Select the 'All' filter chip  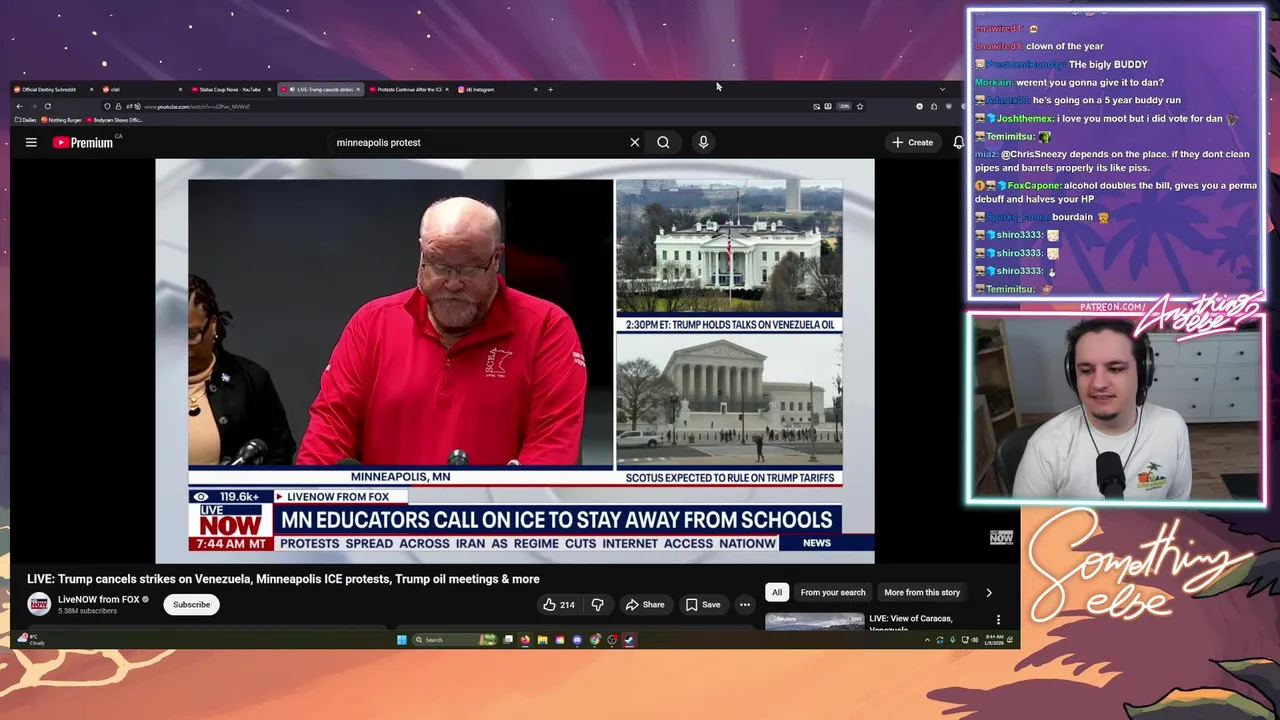(777, 592)
